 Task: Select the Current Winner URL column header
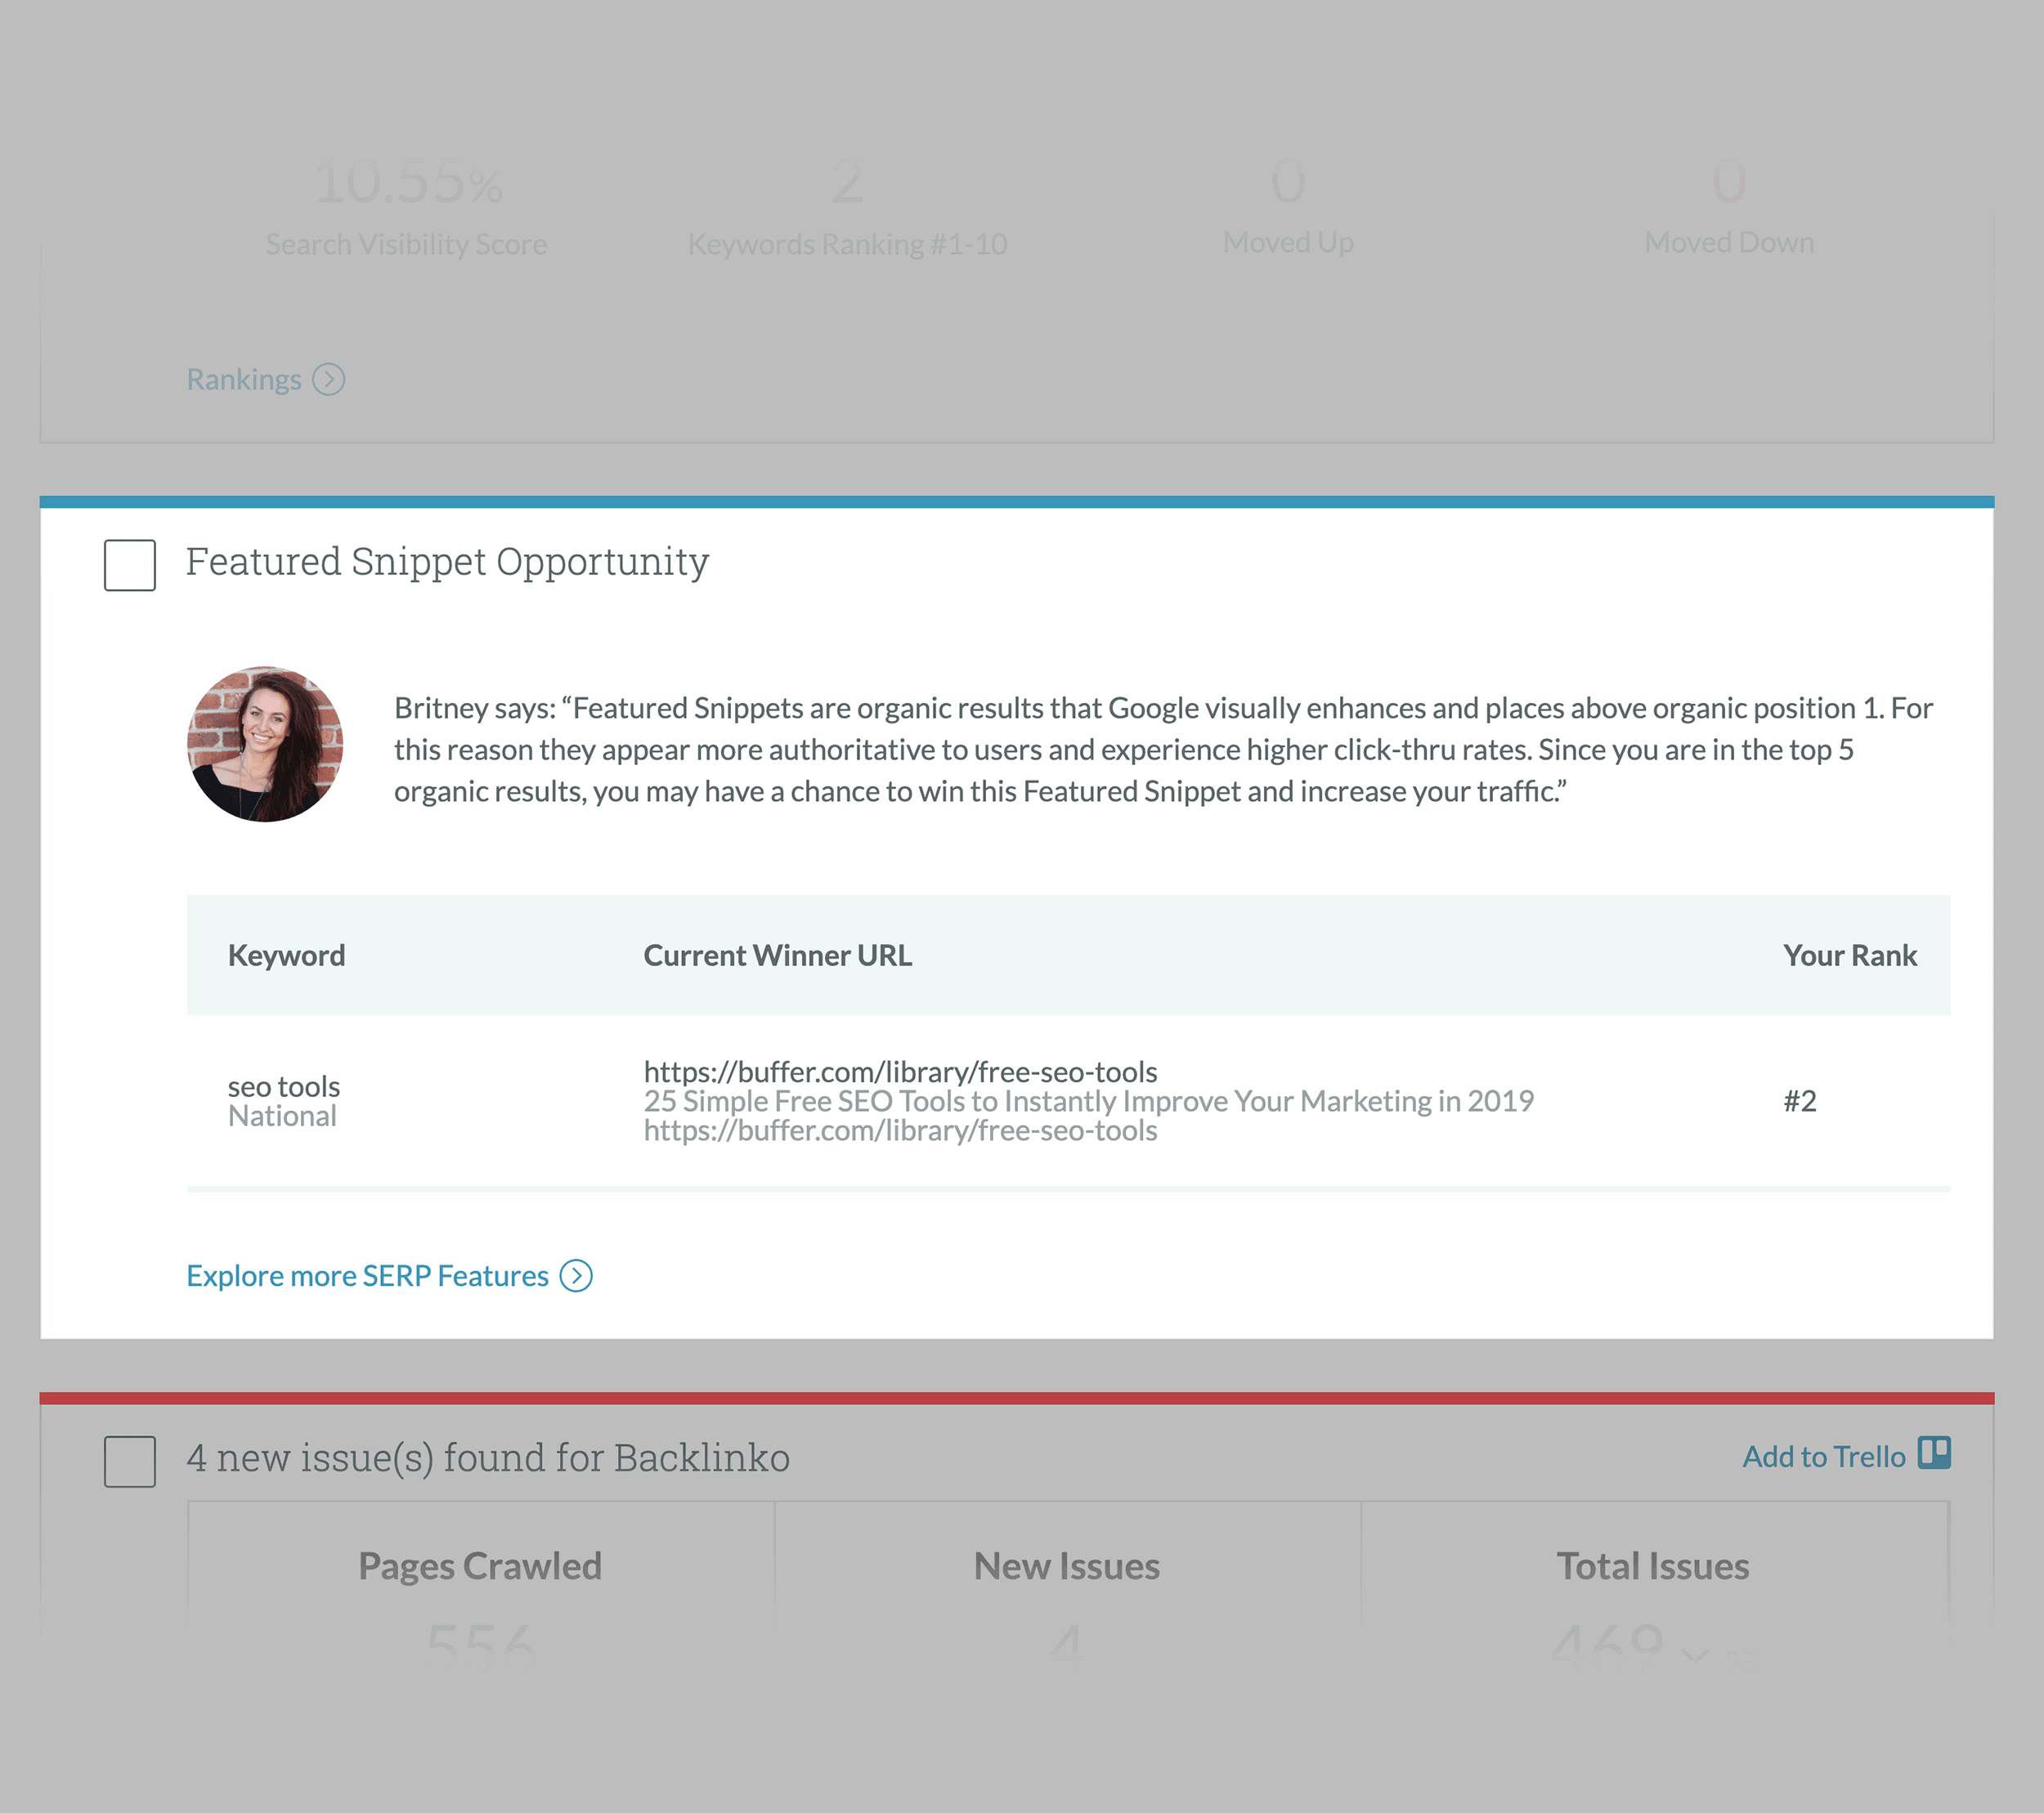pos(775,954)
